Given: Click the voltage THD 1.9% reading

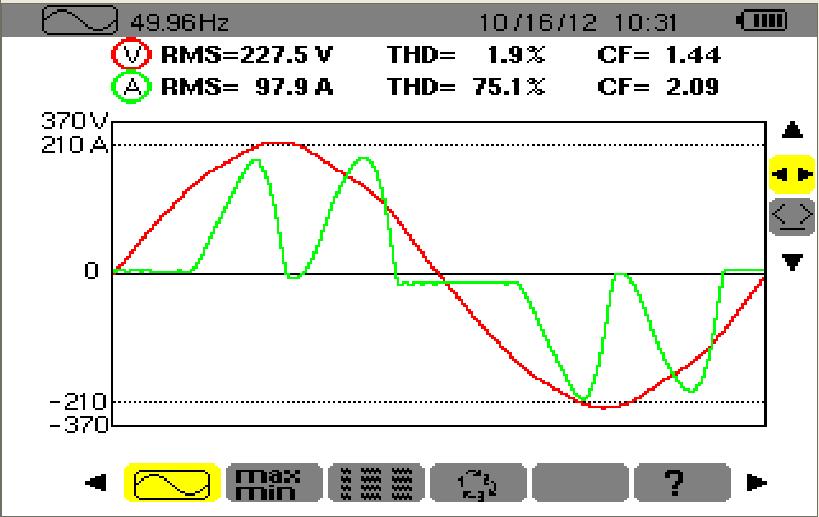Looking at the screenshot, I should coord(466,54).
